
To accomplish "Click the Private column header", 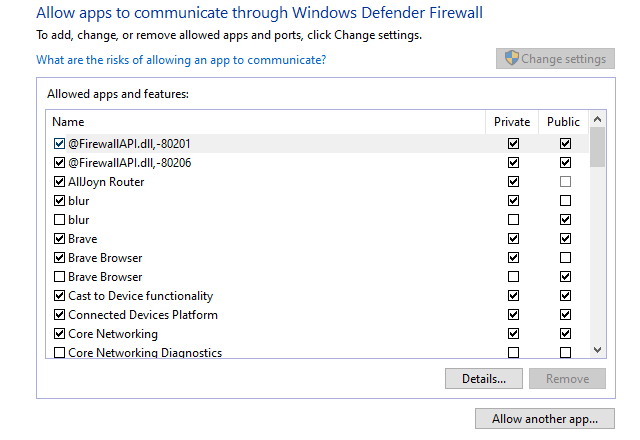I will tap(513, 122).
